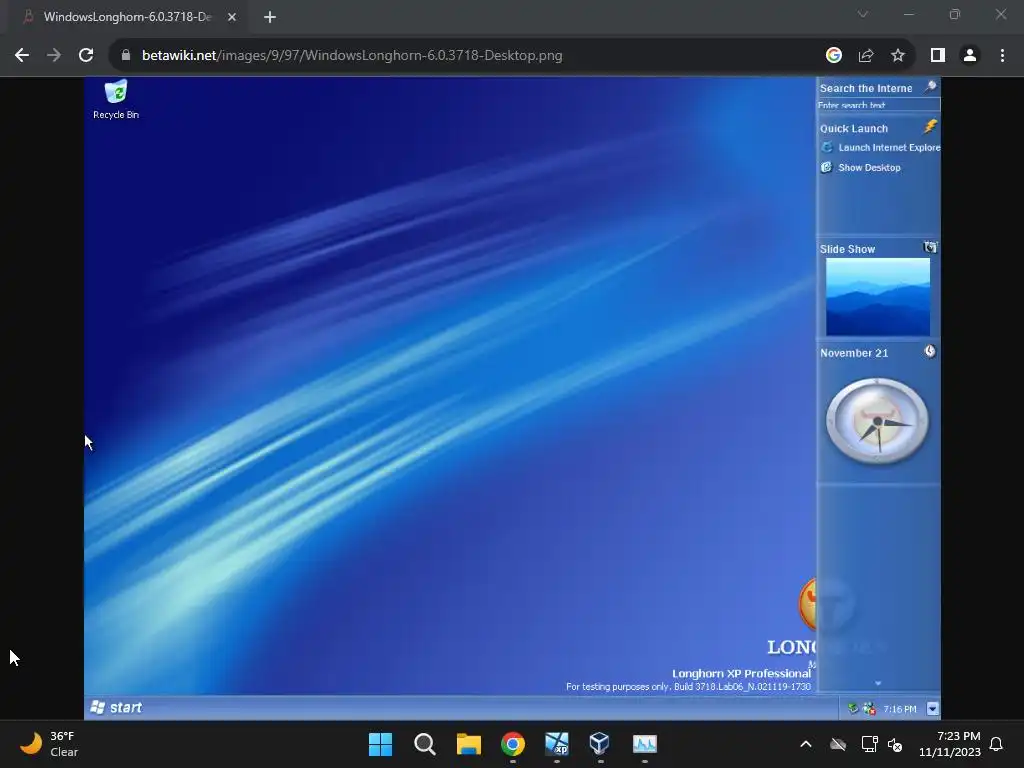Image resolution: width=1024 pixels, height=768 pixels.
Task: Click the forward navigation arrow
Action: (x=54, y=56)
